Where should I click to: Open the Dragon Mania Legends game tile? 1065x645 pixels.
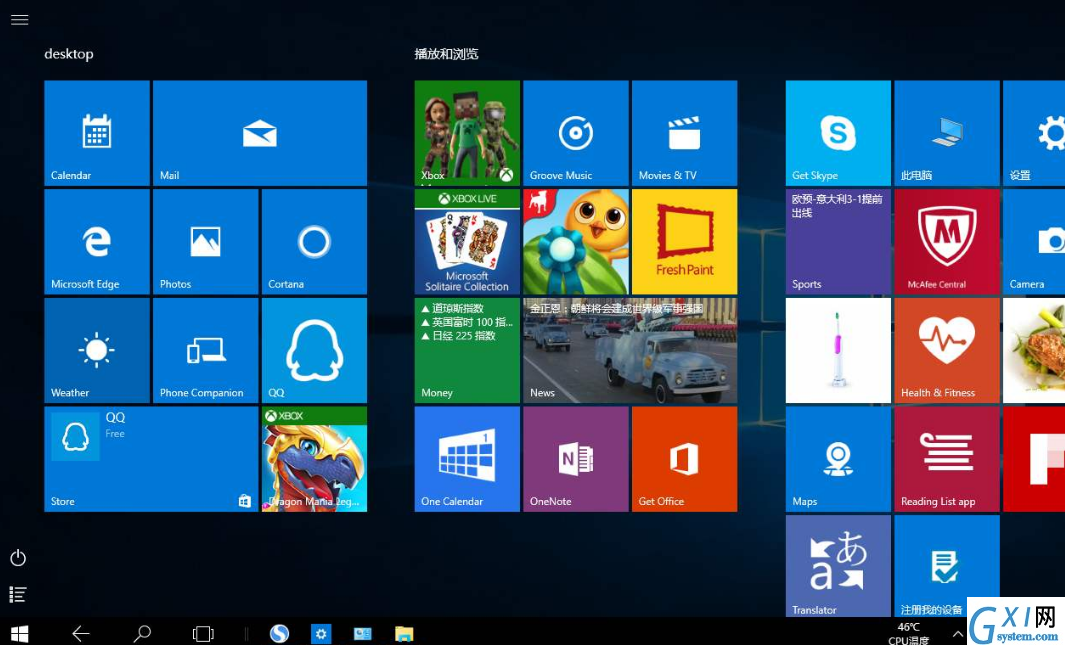(x=314, y=459)
